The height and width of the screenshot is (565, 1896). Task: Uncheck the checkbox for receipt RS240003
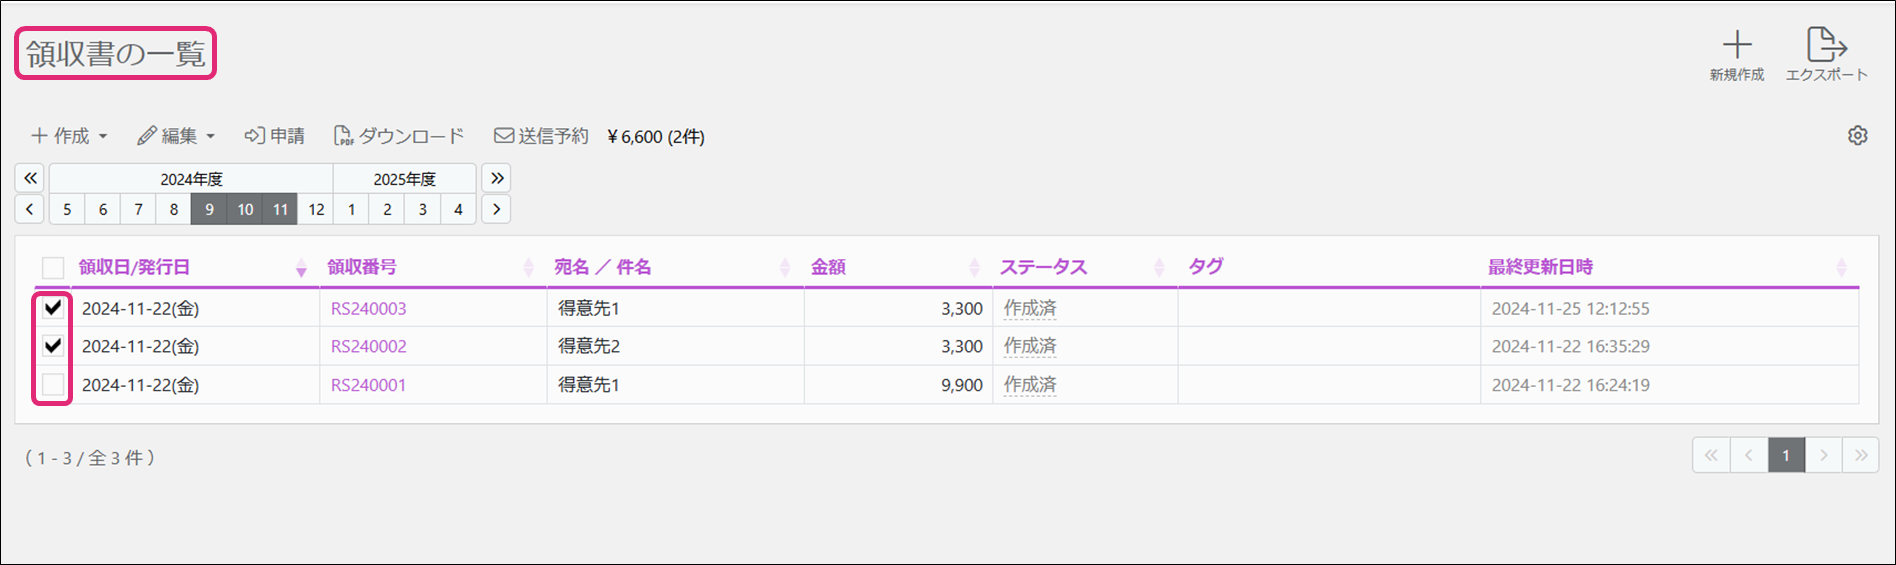pyautogui.click(x=53, y=308)
